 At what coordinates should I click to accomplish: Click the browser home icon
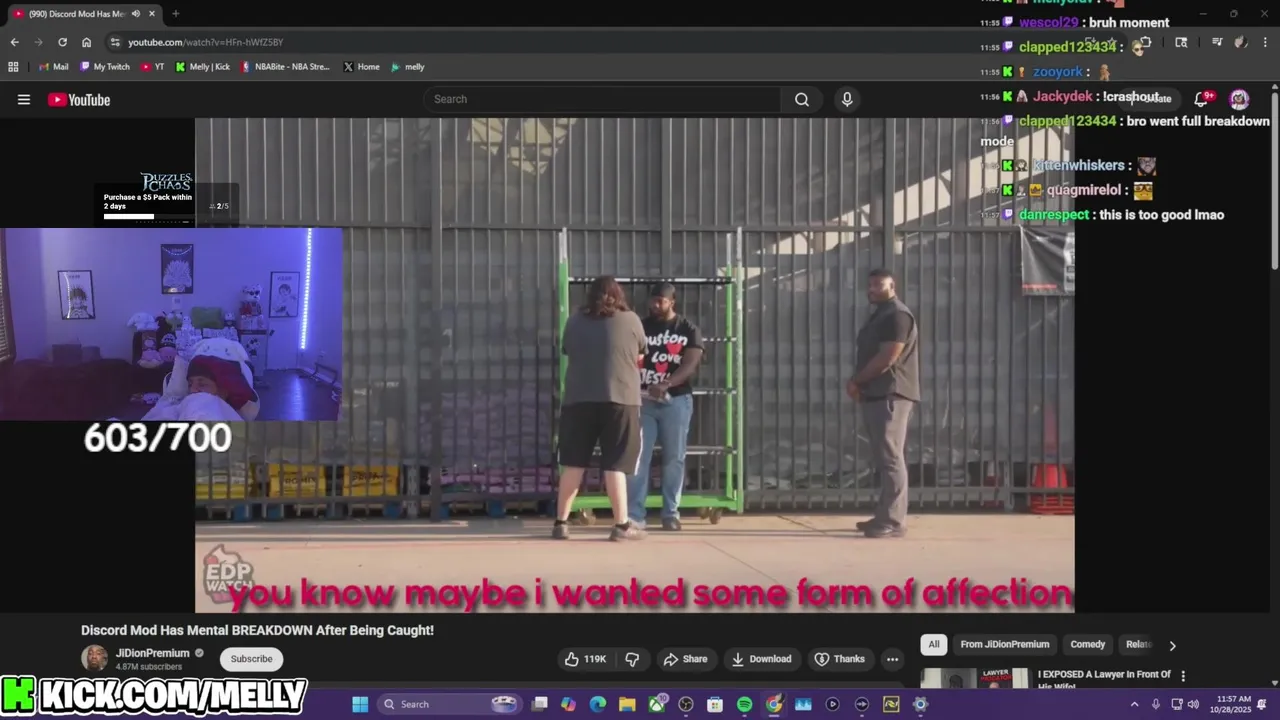click(86, 42)
